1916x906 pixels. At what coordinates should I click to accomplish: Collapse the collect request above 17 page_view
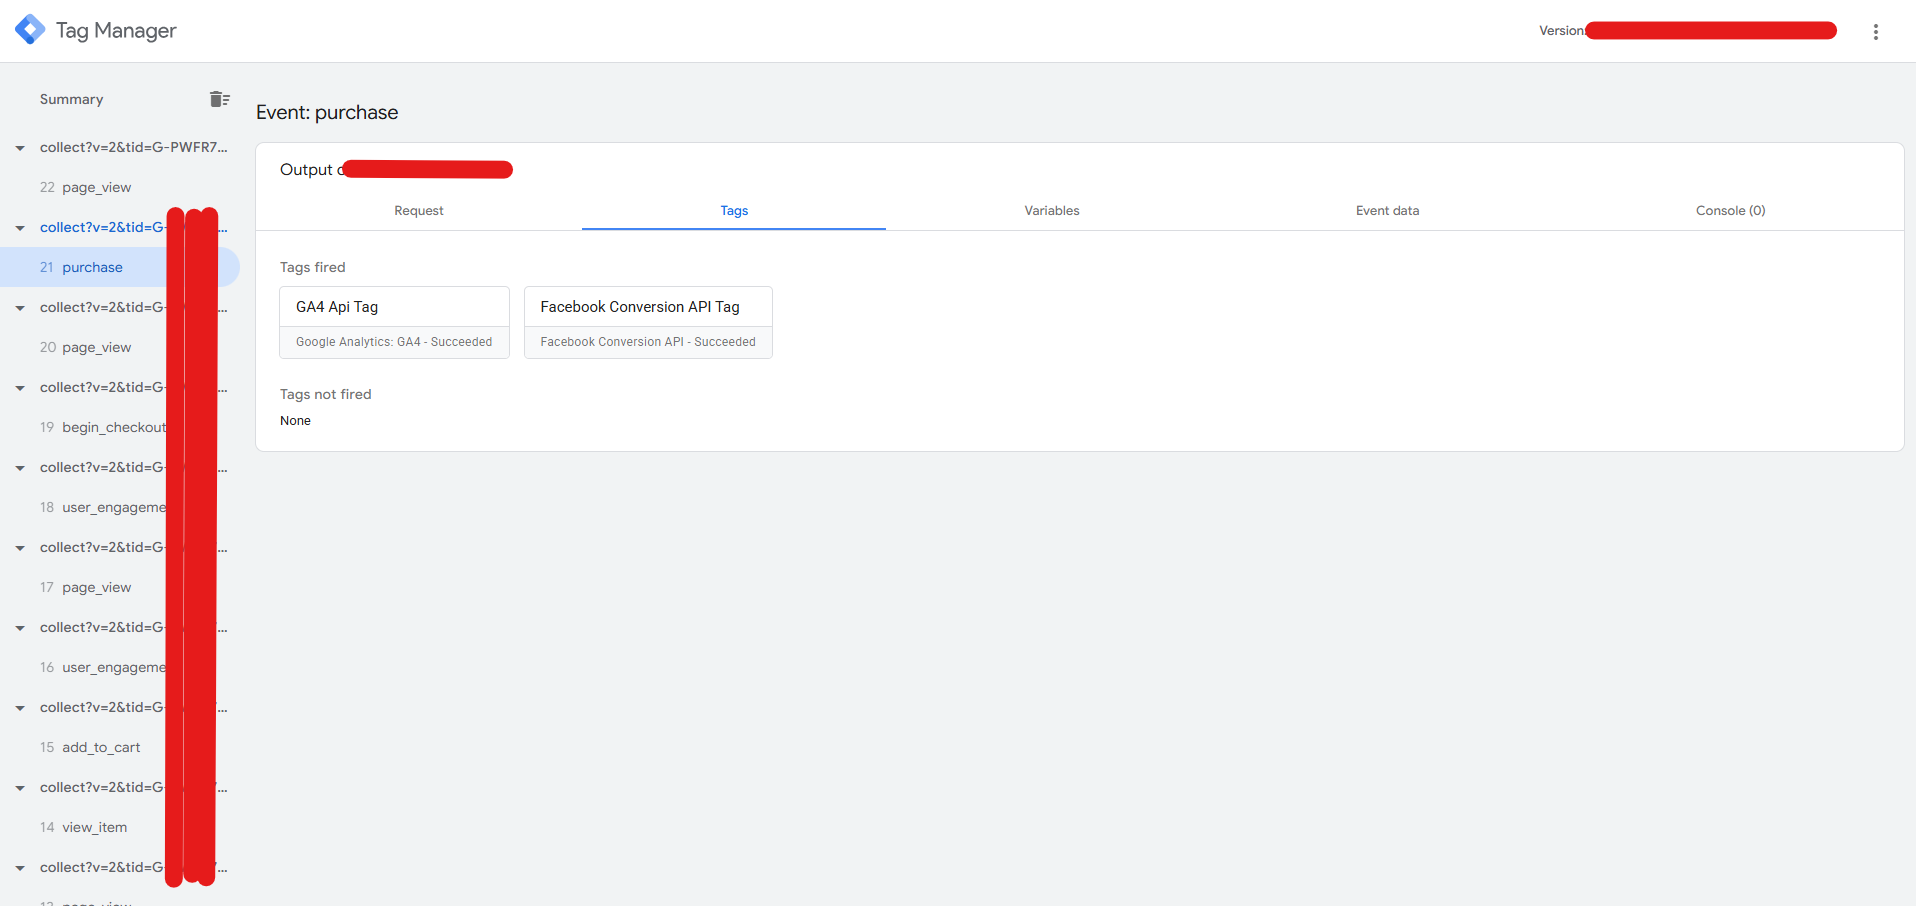20,548
